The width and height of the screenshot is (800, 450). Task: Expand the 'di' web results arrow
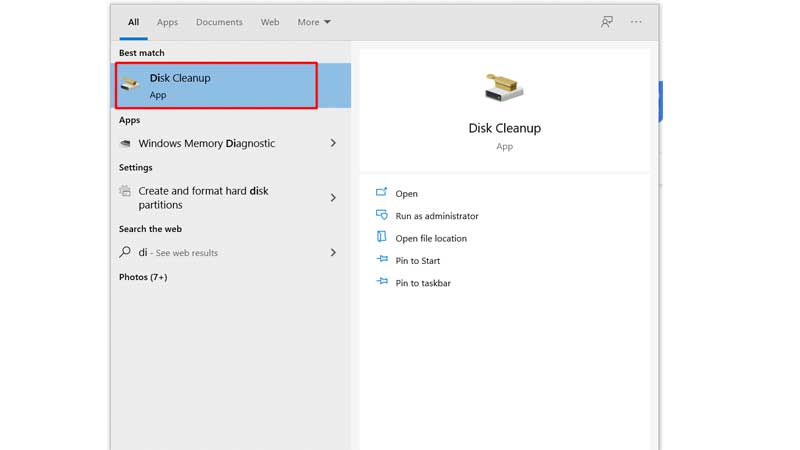[x=333, y=253]
